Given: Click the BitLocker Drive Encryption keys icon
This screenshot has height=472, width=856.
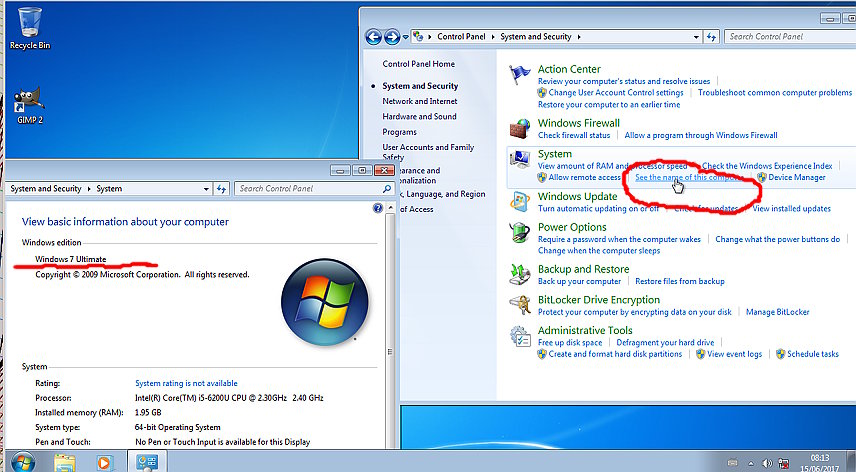Looking at the screenshot, I should click(519, 305).
